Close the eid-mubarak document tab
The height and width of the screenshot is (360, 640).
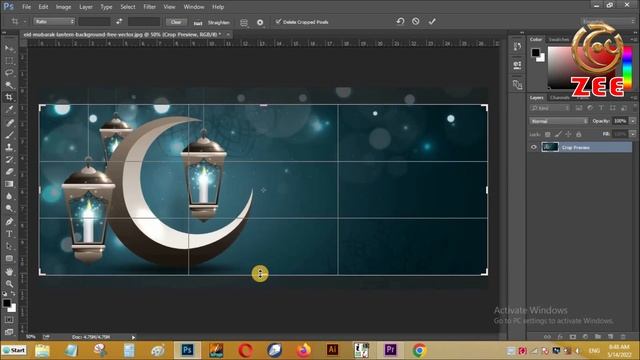228,35
